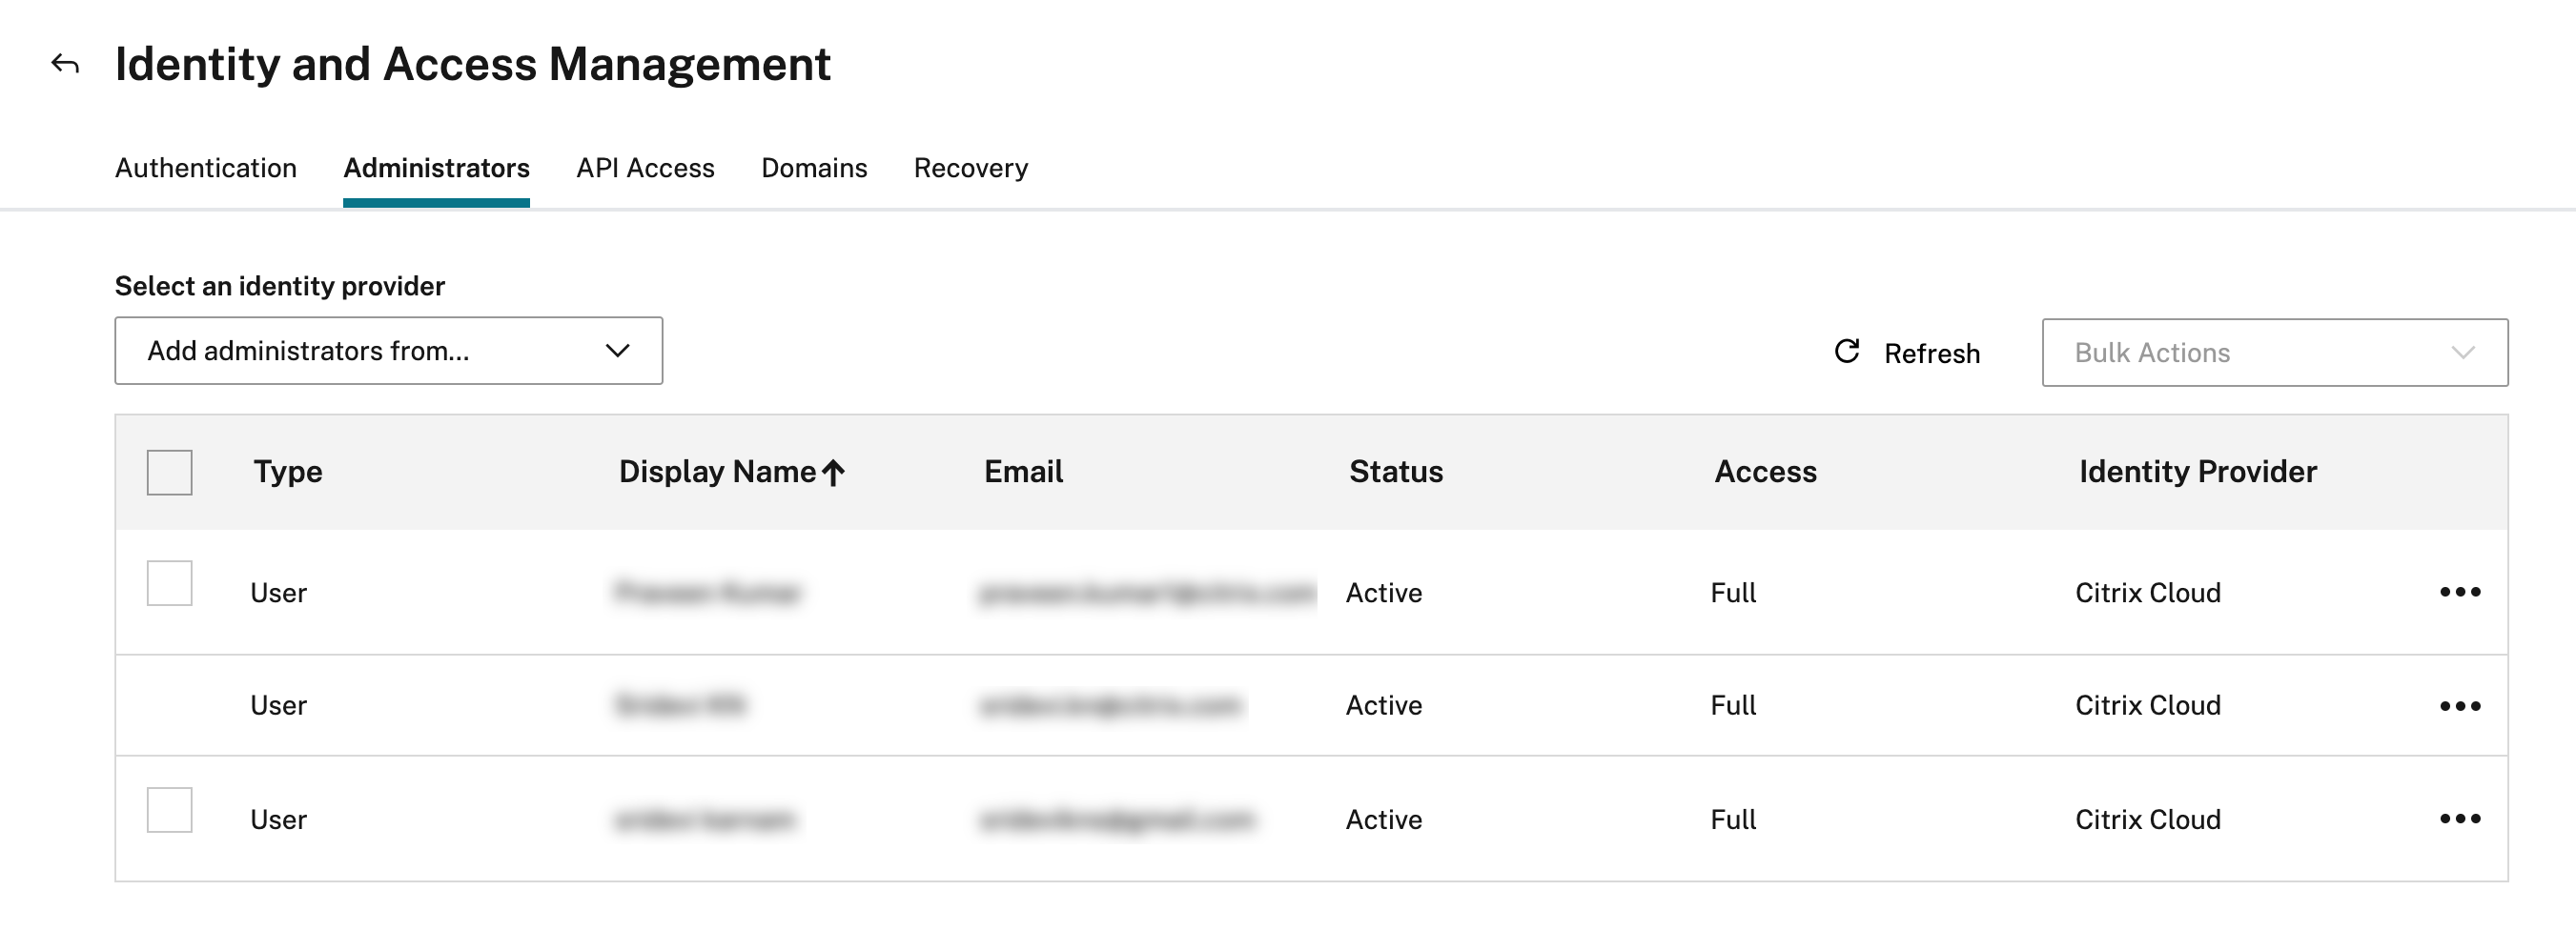Open the Bulk Actions dropdown
This screenshot has height=951, width=2576.
coord(2275,352)
